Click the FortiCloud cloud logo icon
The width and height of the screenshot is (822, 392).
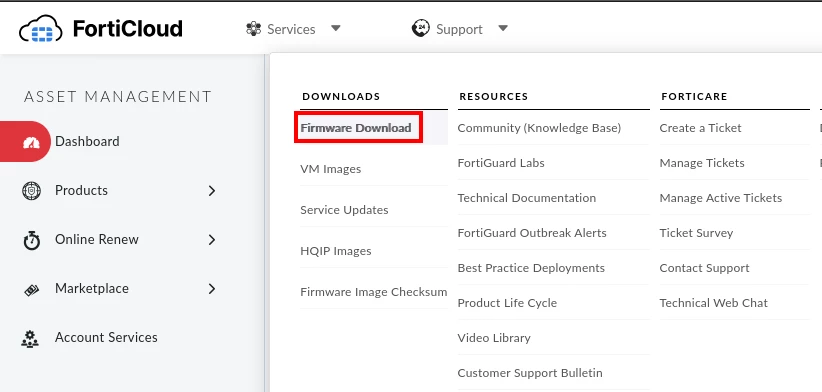[41, 29]
